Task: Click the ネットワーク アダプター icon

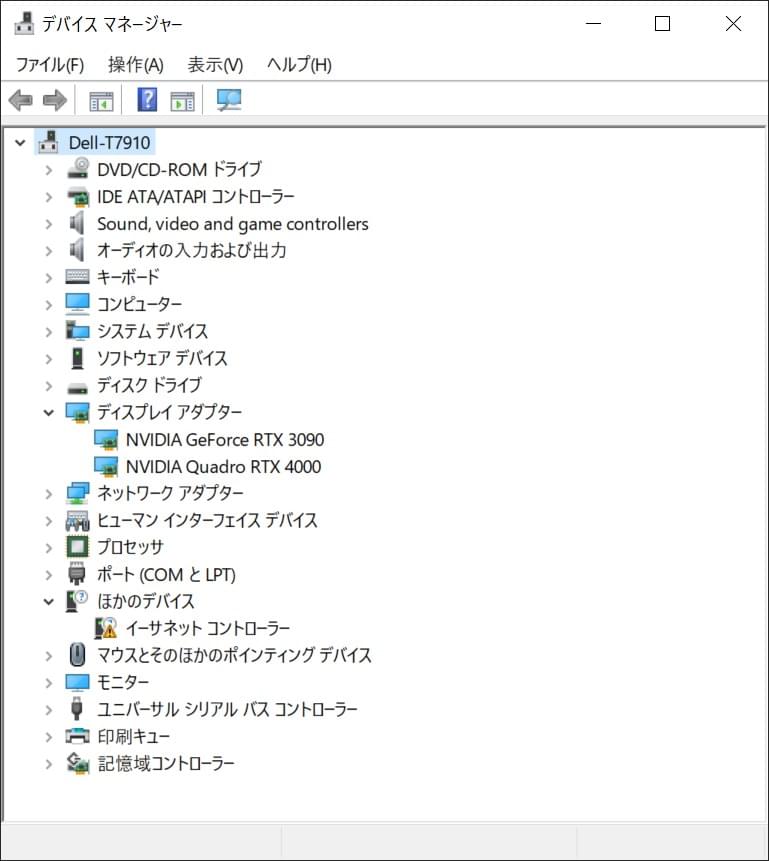Action: pyautogui.click(x=77, y=493)
